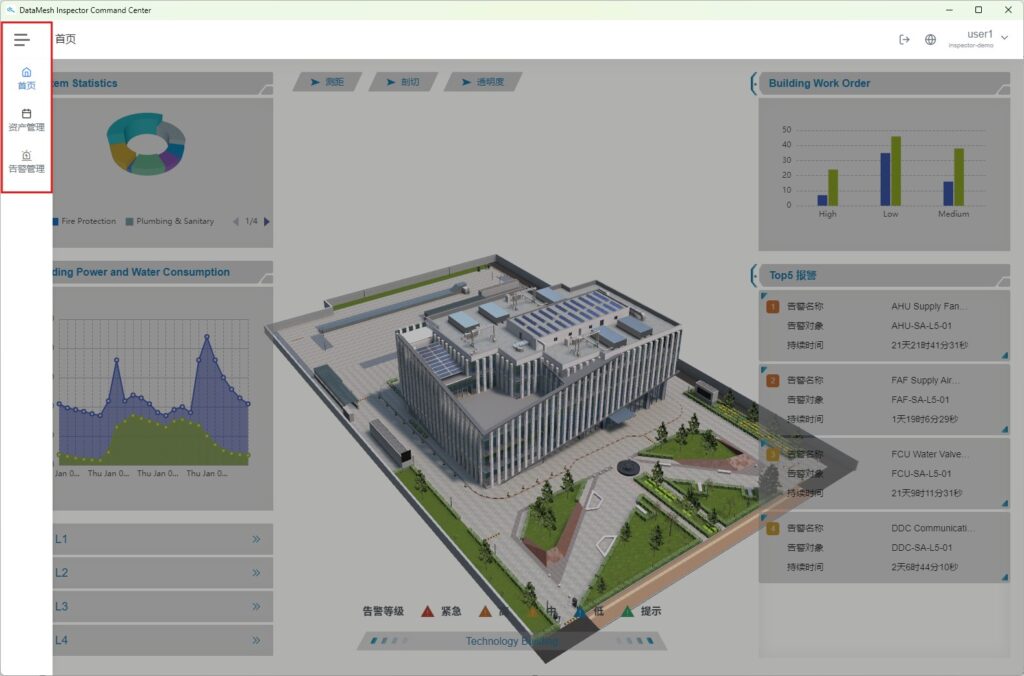Expand floor L4 chevron

pos(256,640)
